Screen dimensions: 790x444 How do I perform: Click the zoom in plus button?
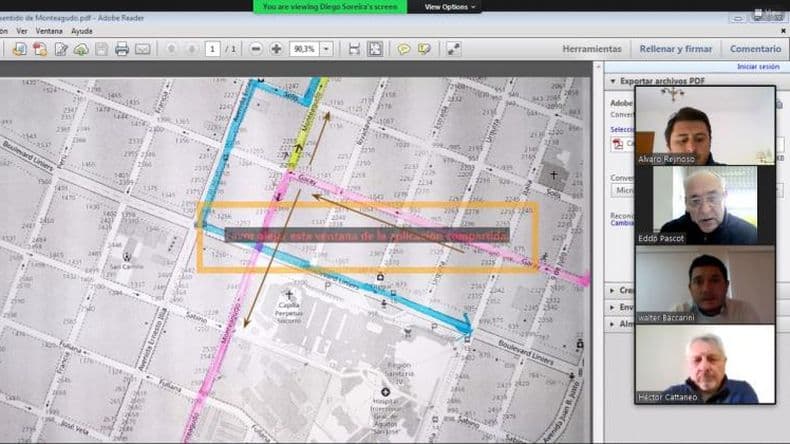pos(276,49)
